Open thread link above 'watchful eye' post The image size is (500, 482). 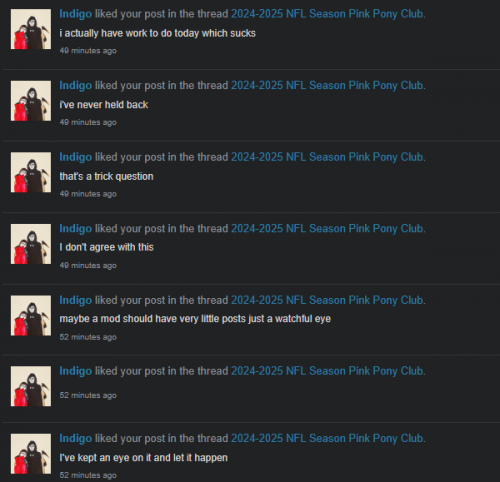pyautogui.click(x=328, y=300)
